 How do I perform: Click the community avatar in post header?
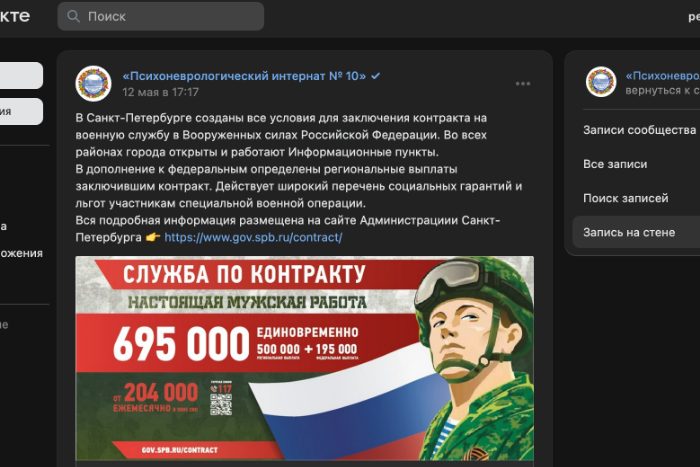point(93,83)
